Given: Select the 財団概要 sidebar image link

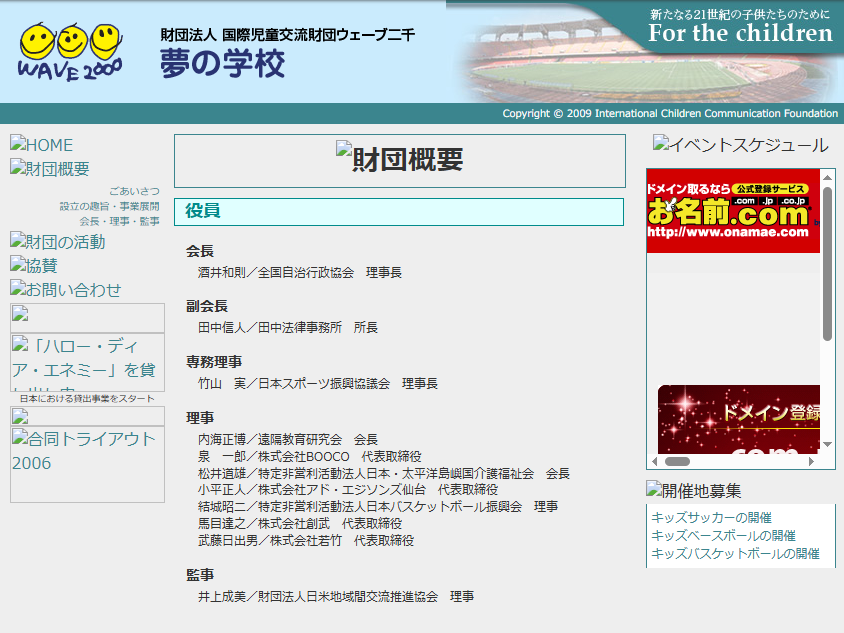Looking at the screenshot, I should tap(50, 169).
